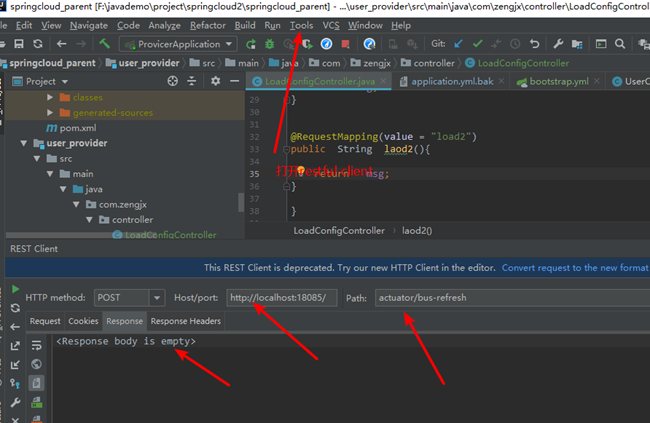Expand the generated-sources folder
The width and height of the screenshot is (650, 423).
coord(50,112)
